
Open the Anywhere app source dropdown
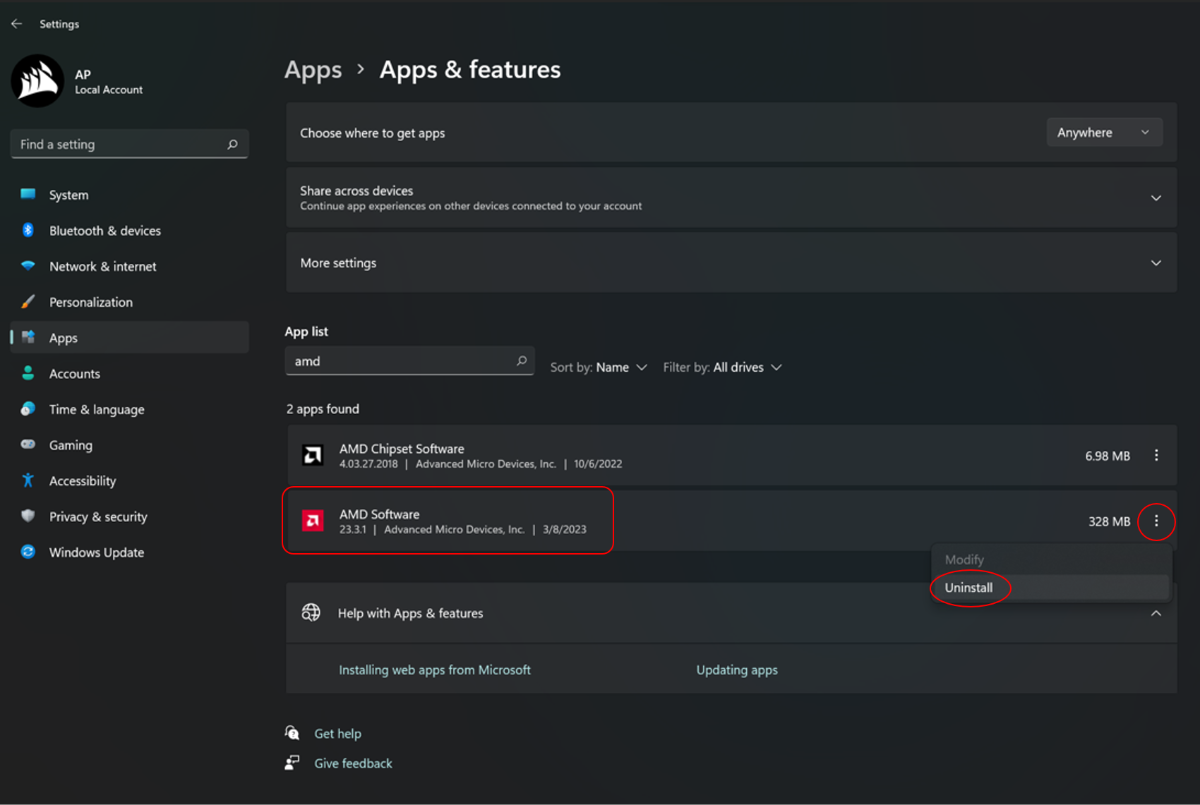pos(1104,133)
